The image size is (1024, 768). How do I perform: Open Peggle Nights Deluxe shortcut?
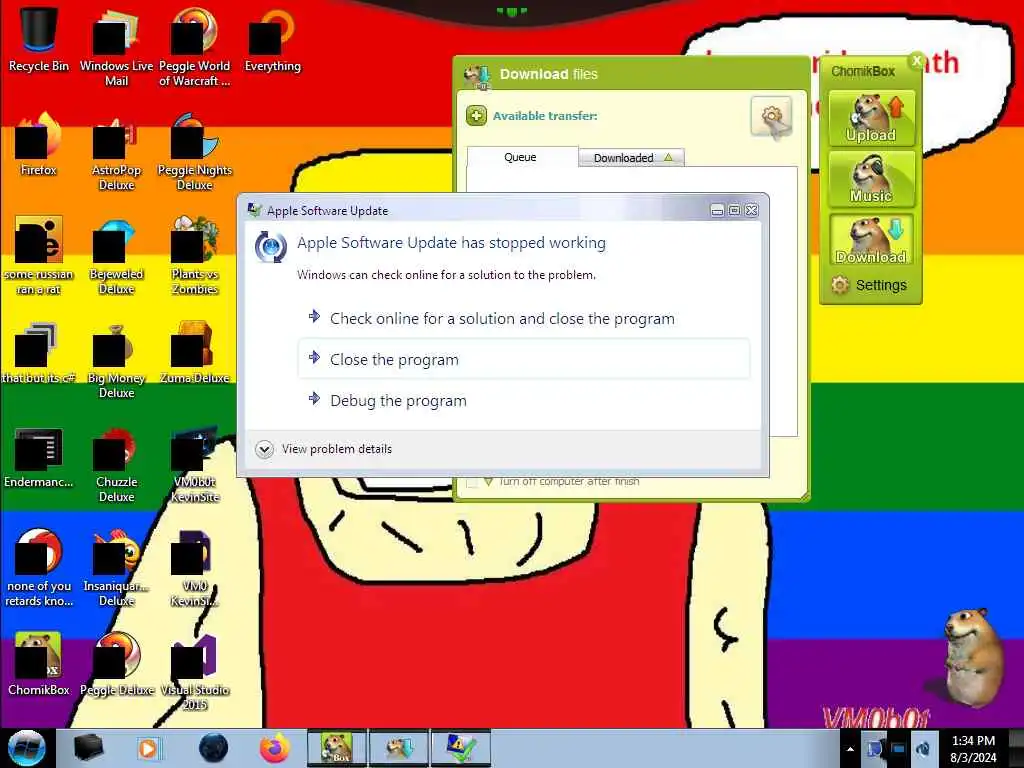pyautogui.click(x=195, y=152)
